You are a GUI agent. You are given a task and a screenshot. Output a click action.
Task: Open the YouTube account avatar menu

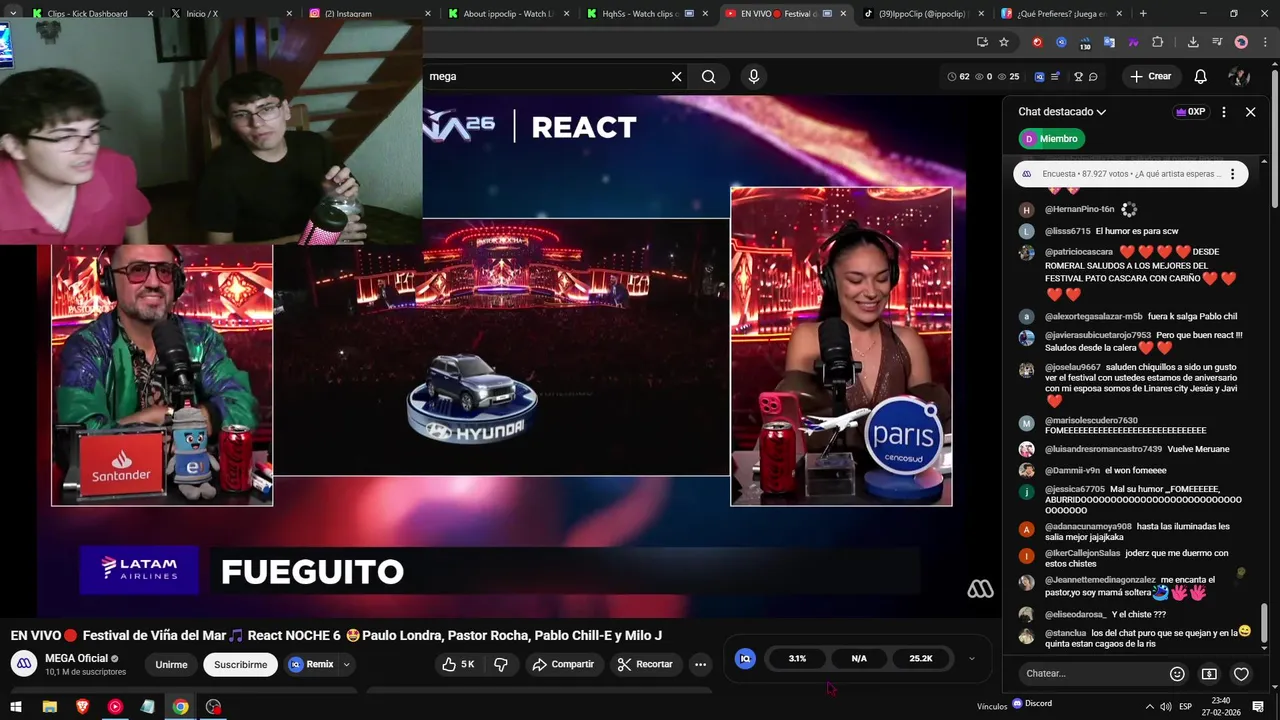(1239, 77)
